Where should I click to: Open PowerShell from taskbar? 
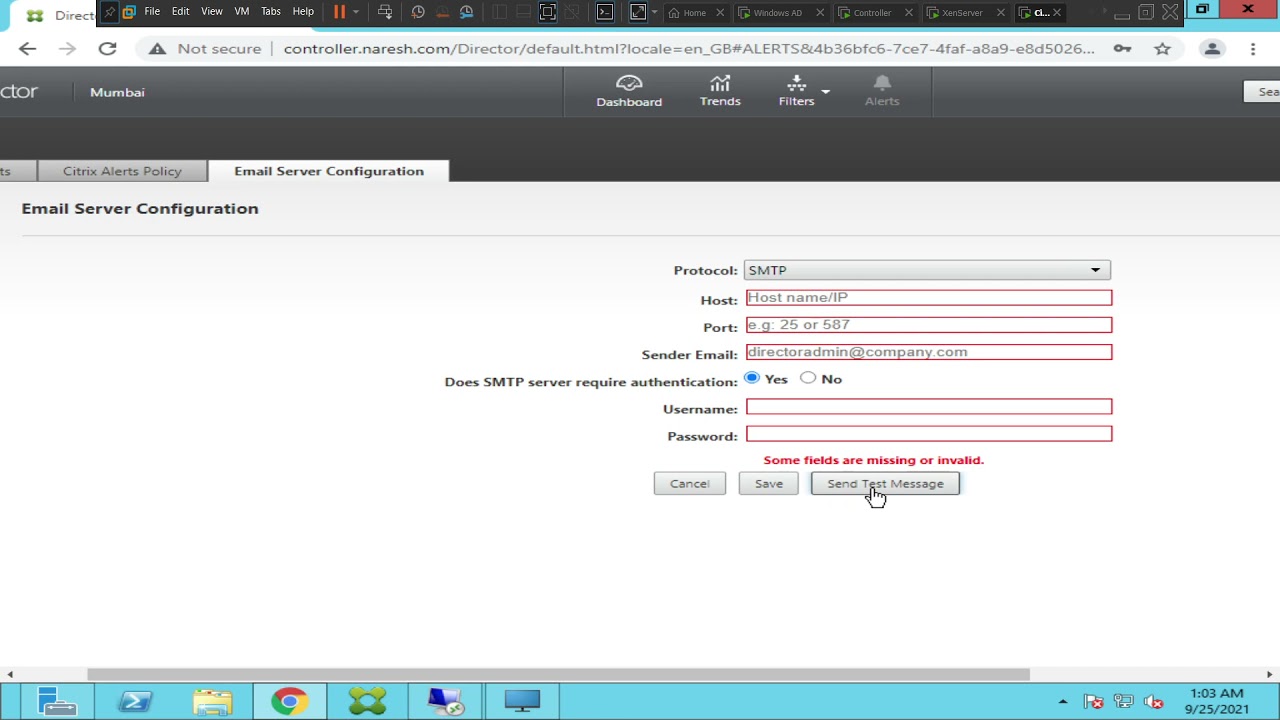tap(134, 702)
